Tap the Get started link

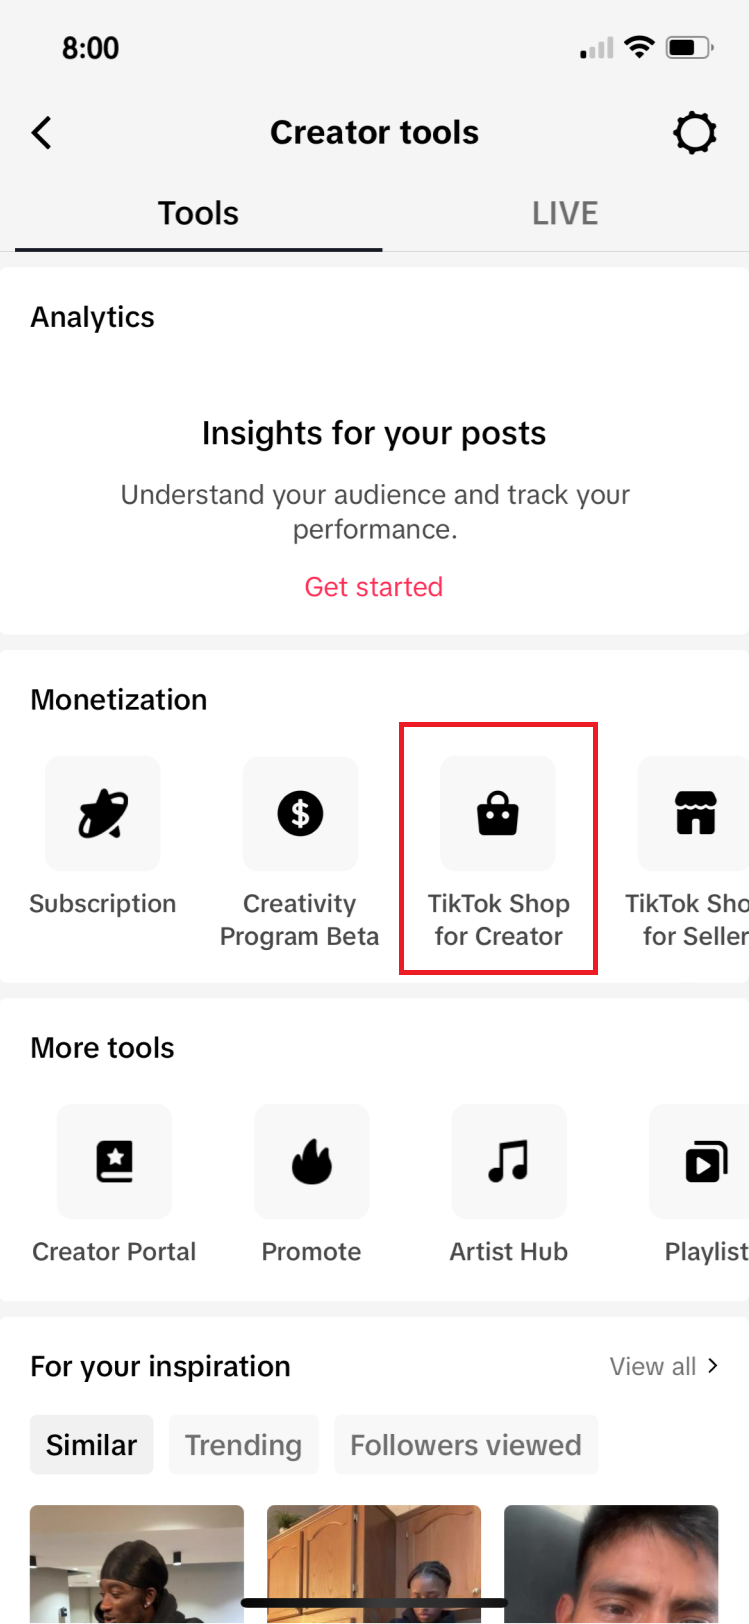pyautogui.click(x=374, y=587)
